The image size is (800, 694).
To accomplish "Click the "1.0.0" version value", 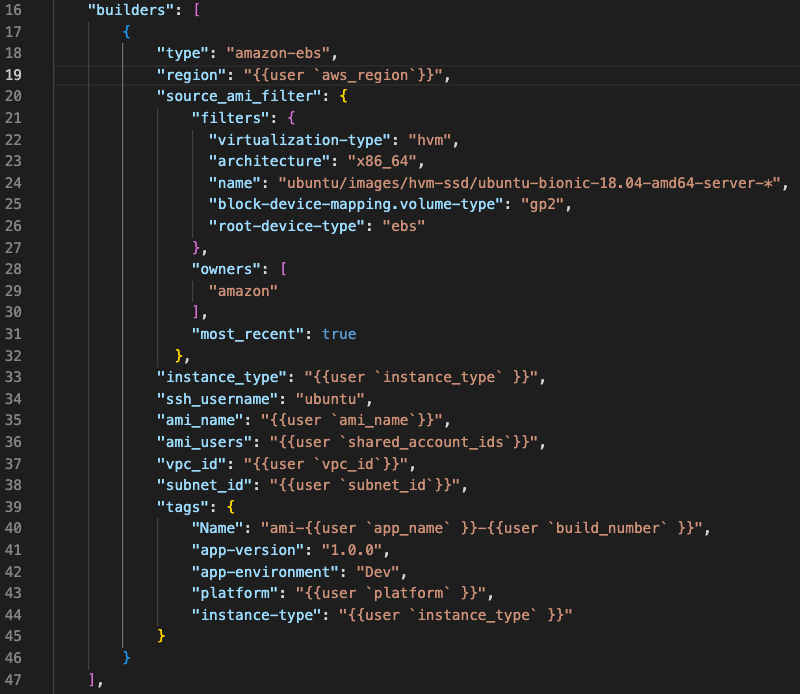I will (x=352, y=550).
